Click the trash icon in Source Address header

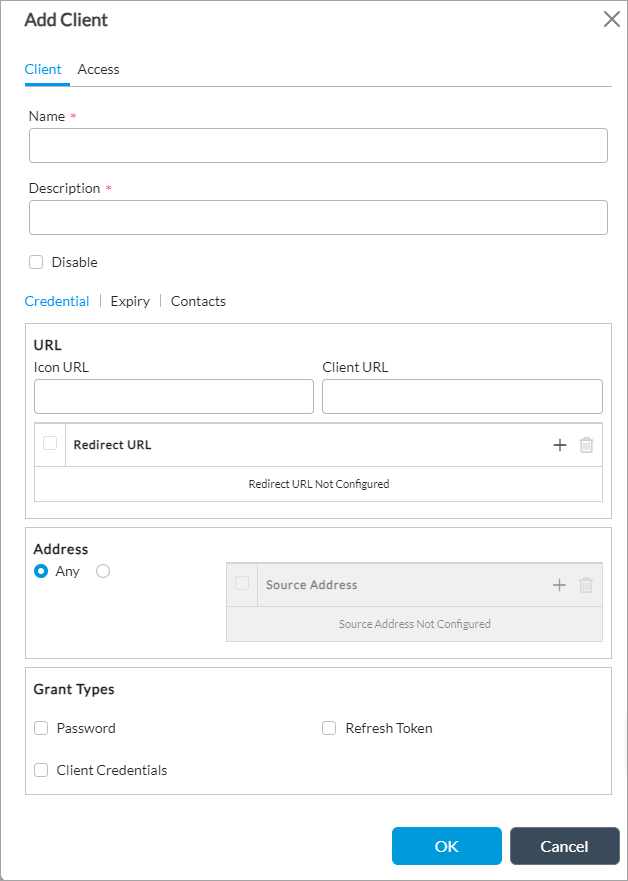click(586, 585)
